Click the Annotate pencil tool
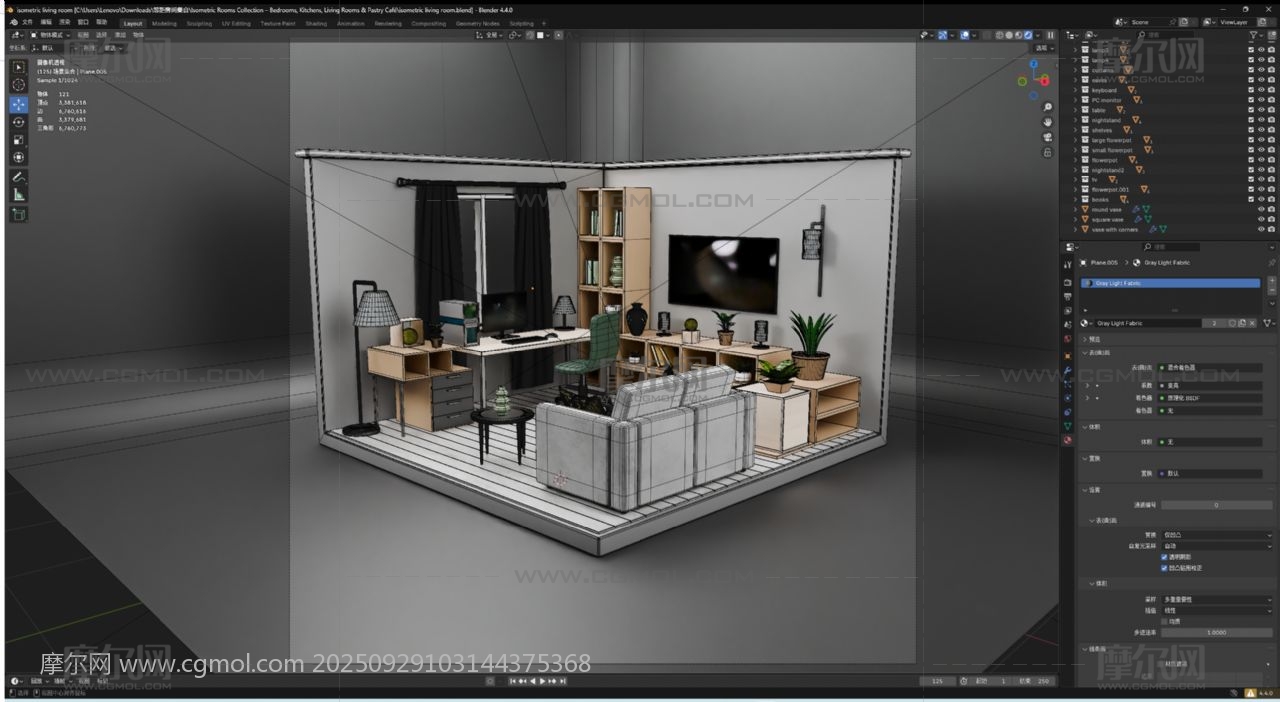 (19, 177)
